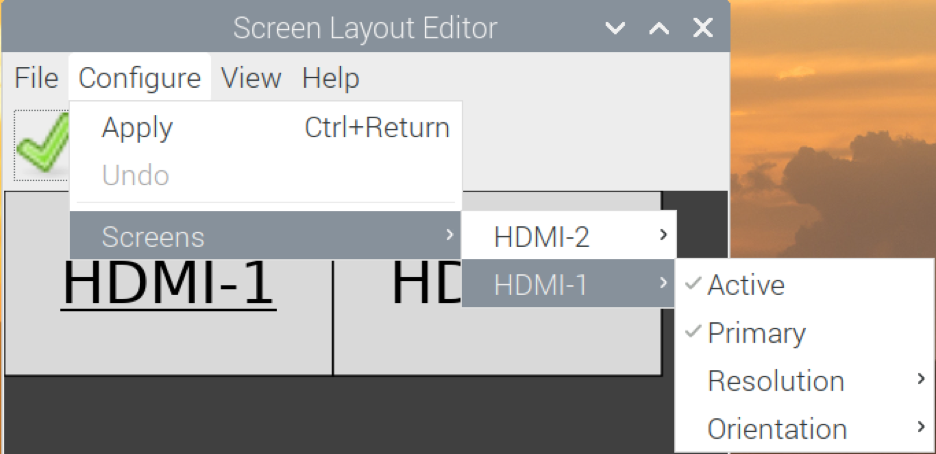The height and width of the screenshot is (454, 936).
Task: Open the View menu
Action: pyautogui.click(x=251, y=78)
